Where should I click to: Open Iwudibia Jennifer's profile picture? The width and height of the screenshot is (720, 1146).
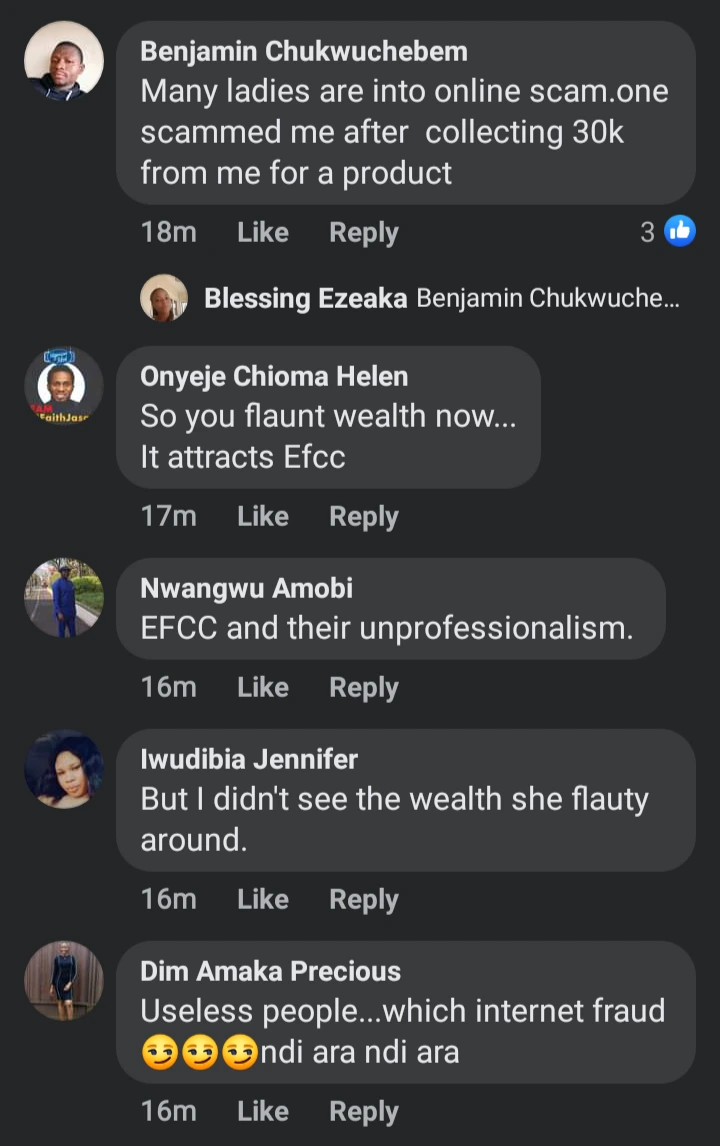(64, 769)
